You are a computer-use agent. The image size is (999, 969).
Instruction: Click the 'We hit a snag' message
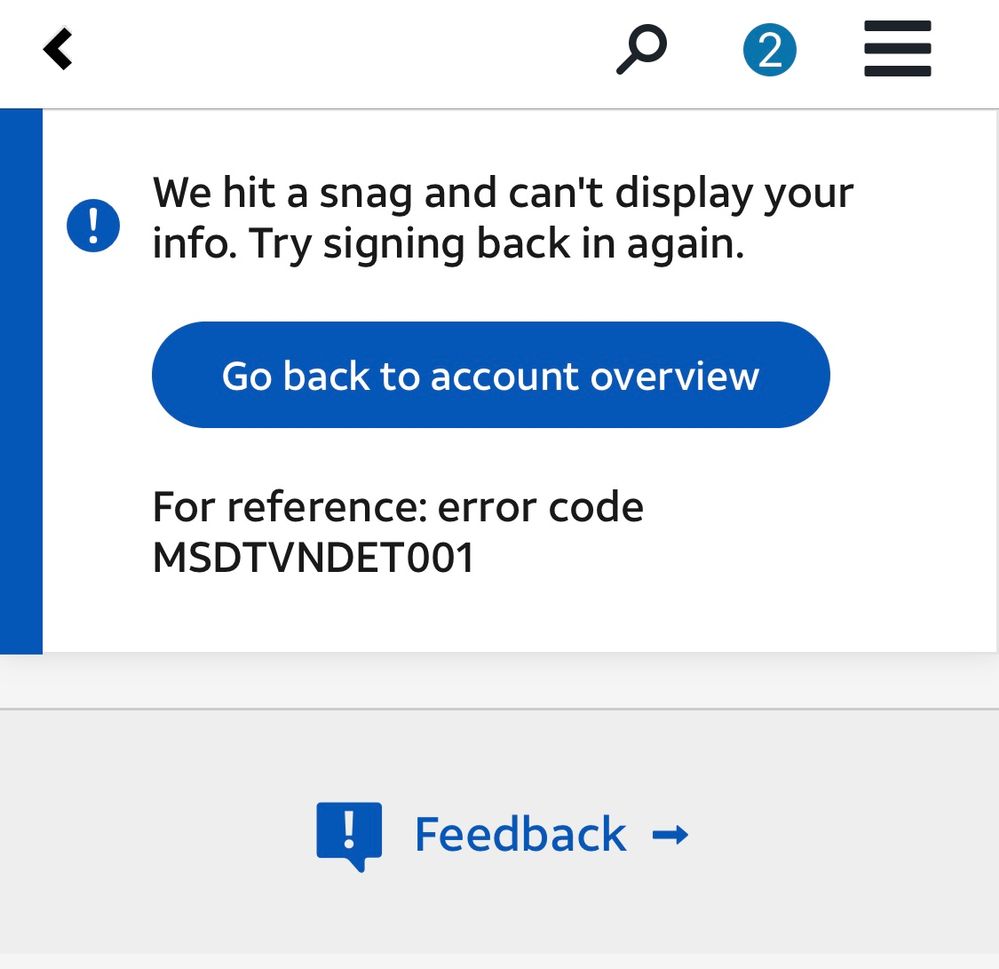click(x=502, y=193)
